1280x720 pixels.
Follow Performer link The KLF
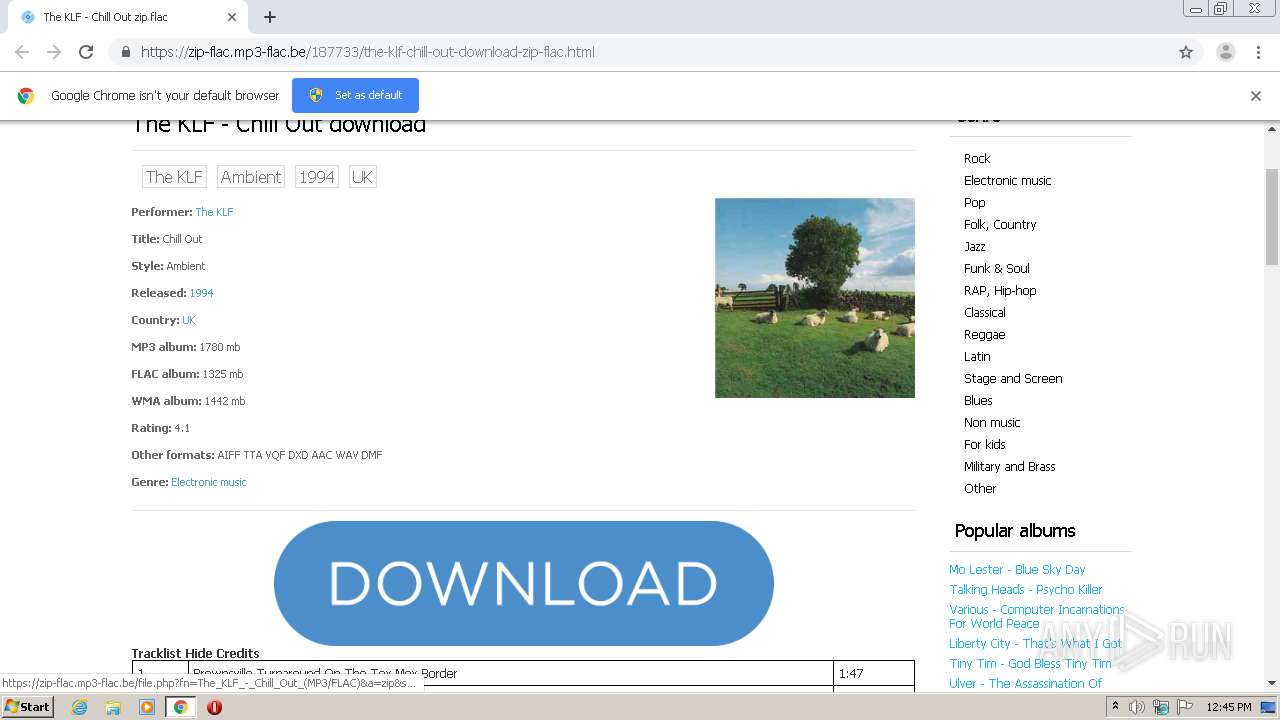pyautogui.click(x=214, y=212)
